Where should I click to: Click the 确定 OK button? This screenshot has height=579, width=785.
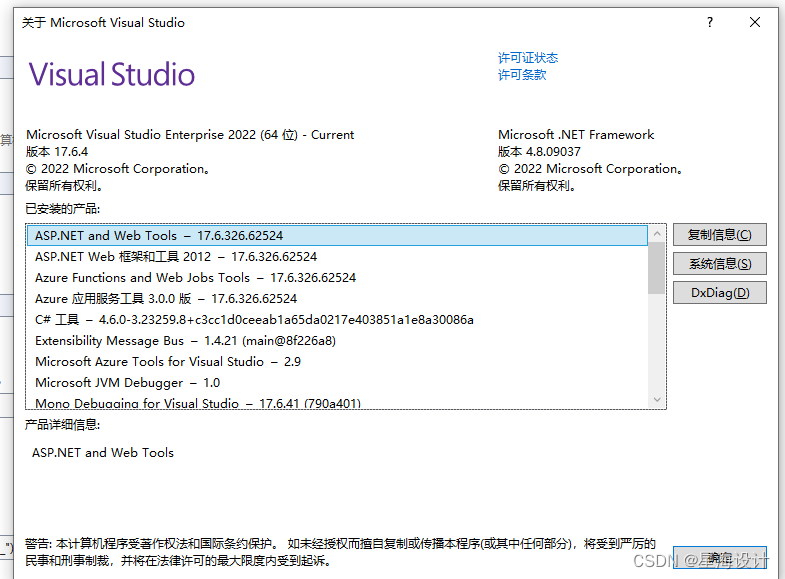point(719,557)
